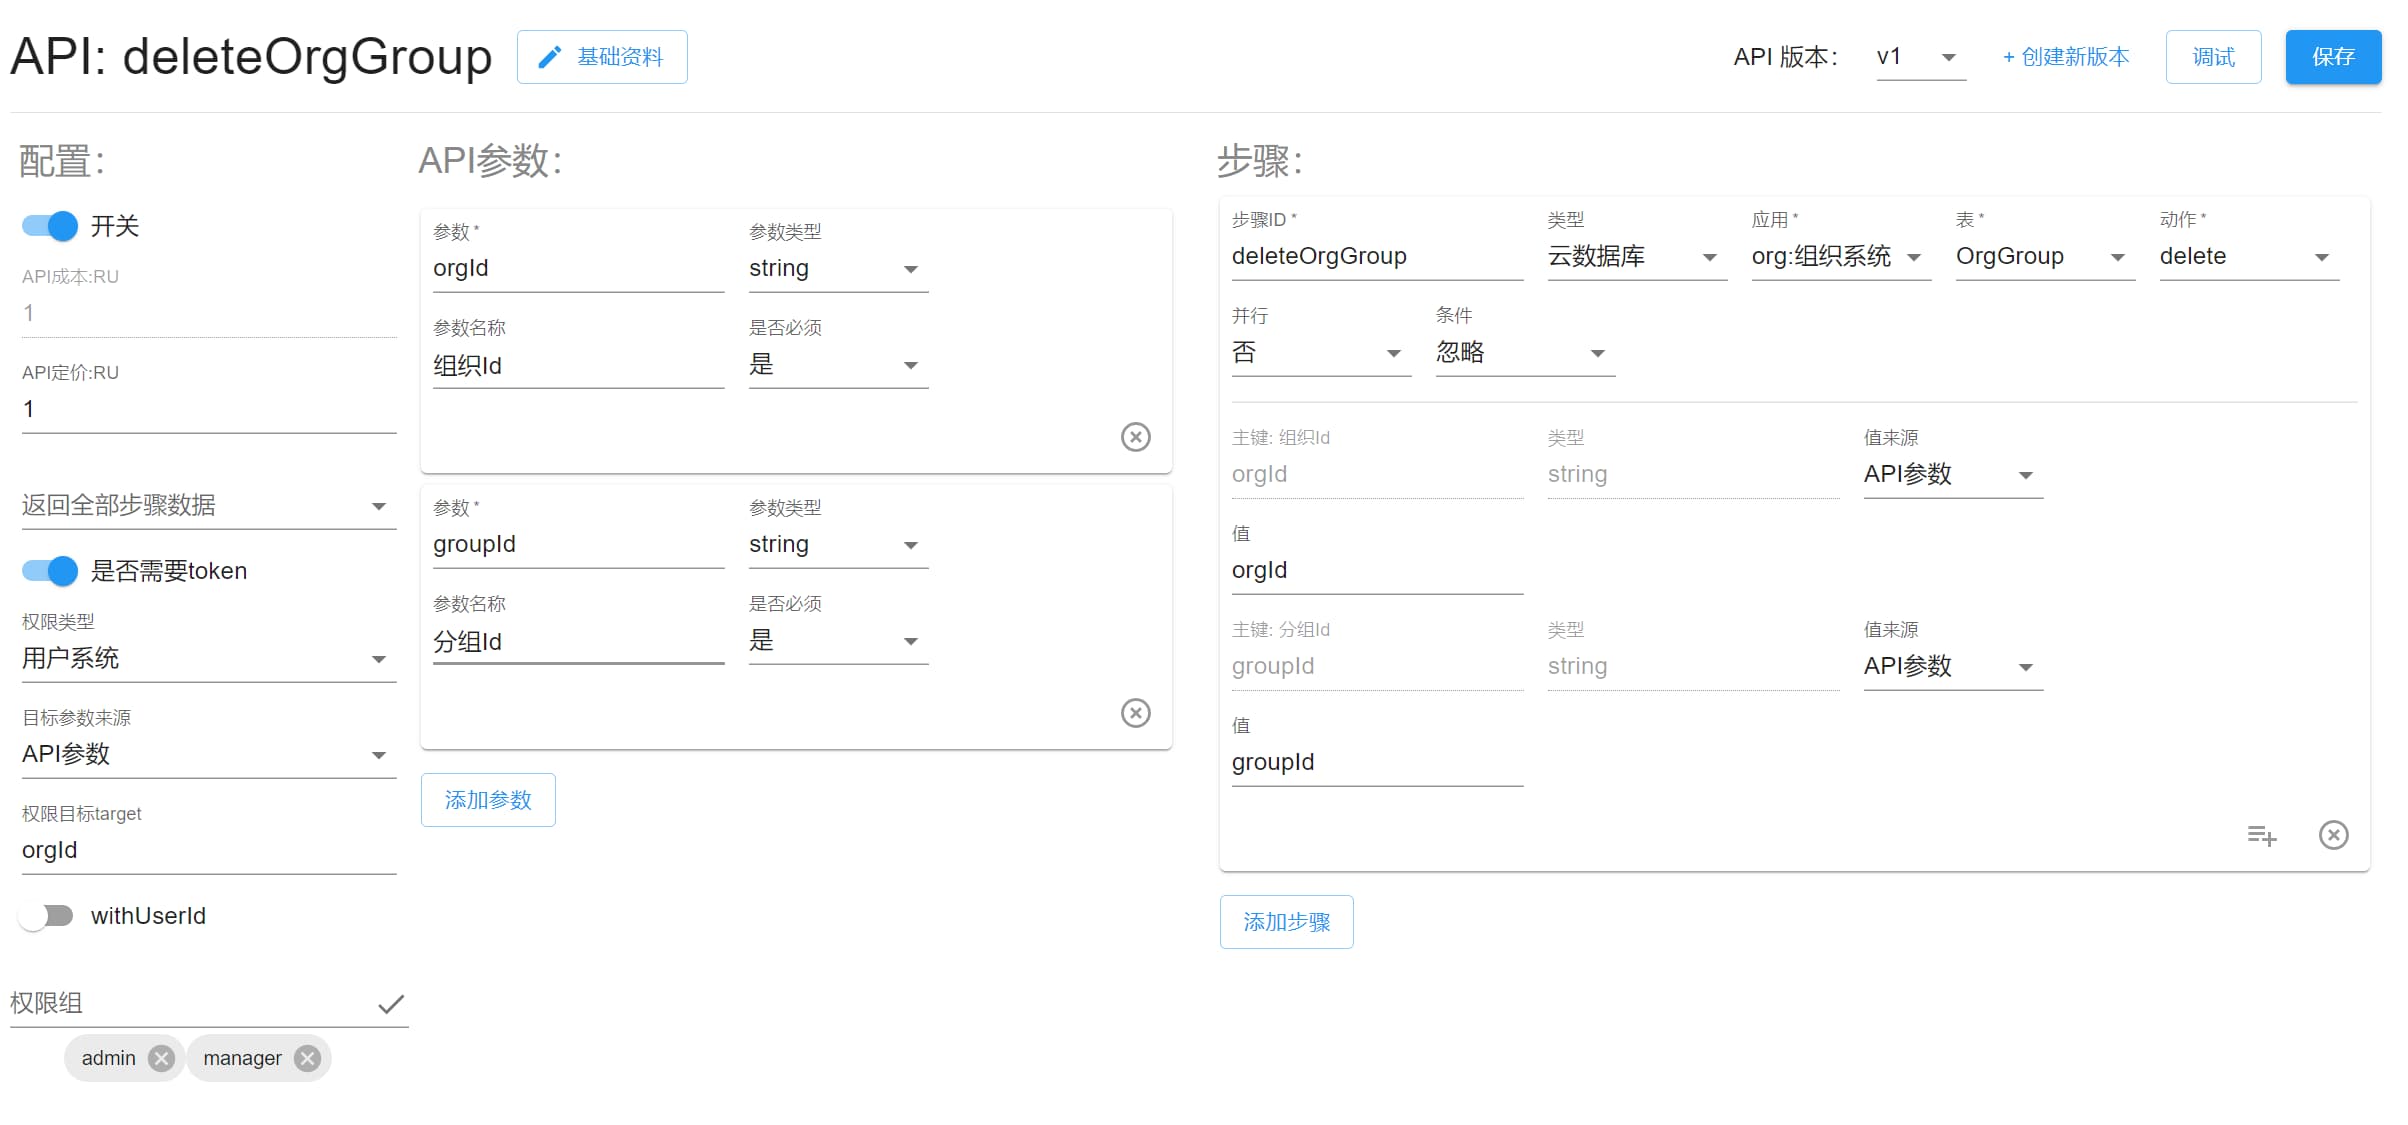Open the 返回全部步骤数据 dropdown
Screen dimensions: 2408x1125
tap(209, 505)
